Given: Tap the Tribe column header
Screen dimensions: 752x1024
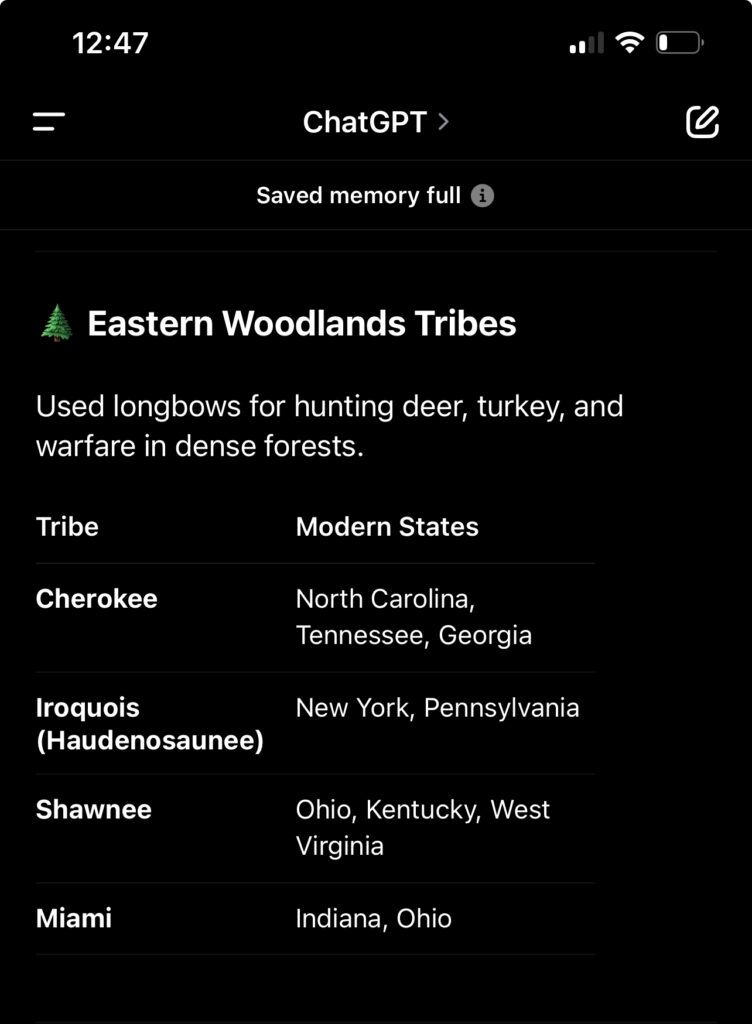Looking at the screenshot, I should click(x=67, y=527).
